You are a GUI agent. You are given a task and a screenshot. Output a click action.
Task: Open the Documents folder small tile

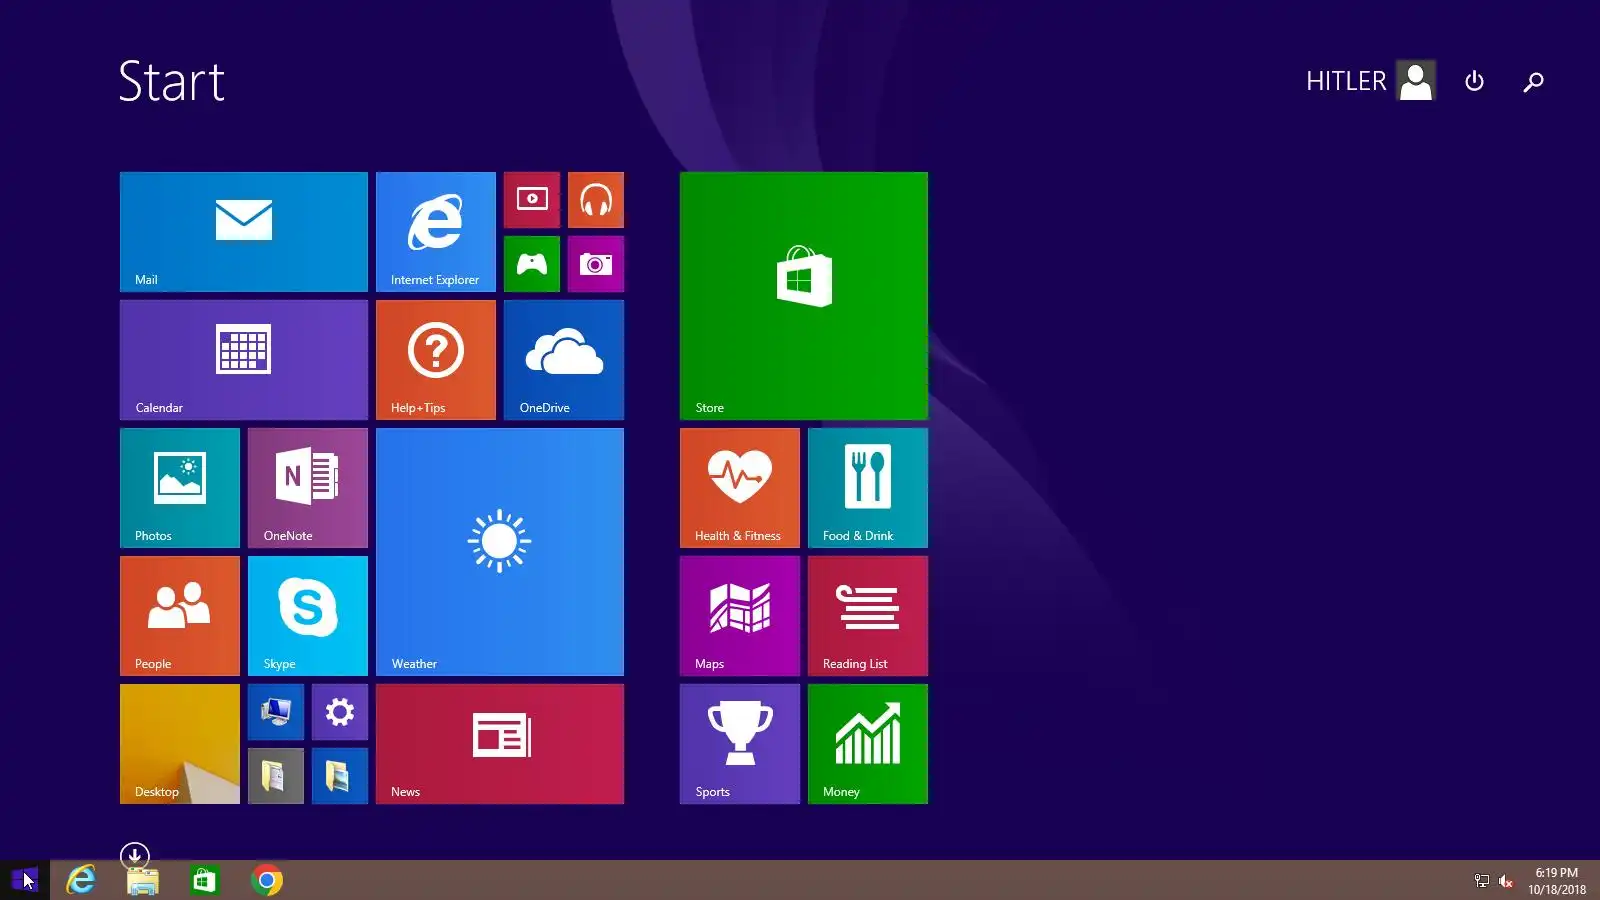[x=276, y=776]
